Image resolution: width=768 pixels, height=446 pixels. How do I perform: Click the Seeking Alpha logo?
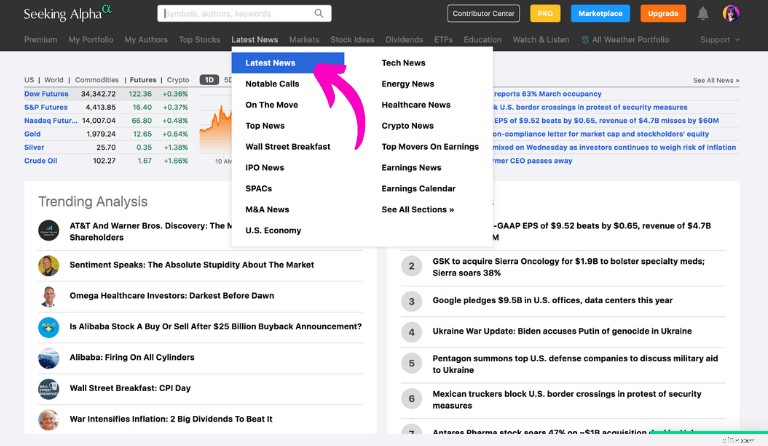(x=68, y=13)
